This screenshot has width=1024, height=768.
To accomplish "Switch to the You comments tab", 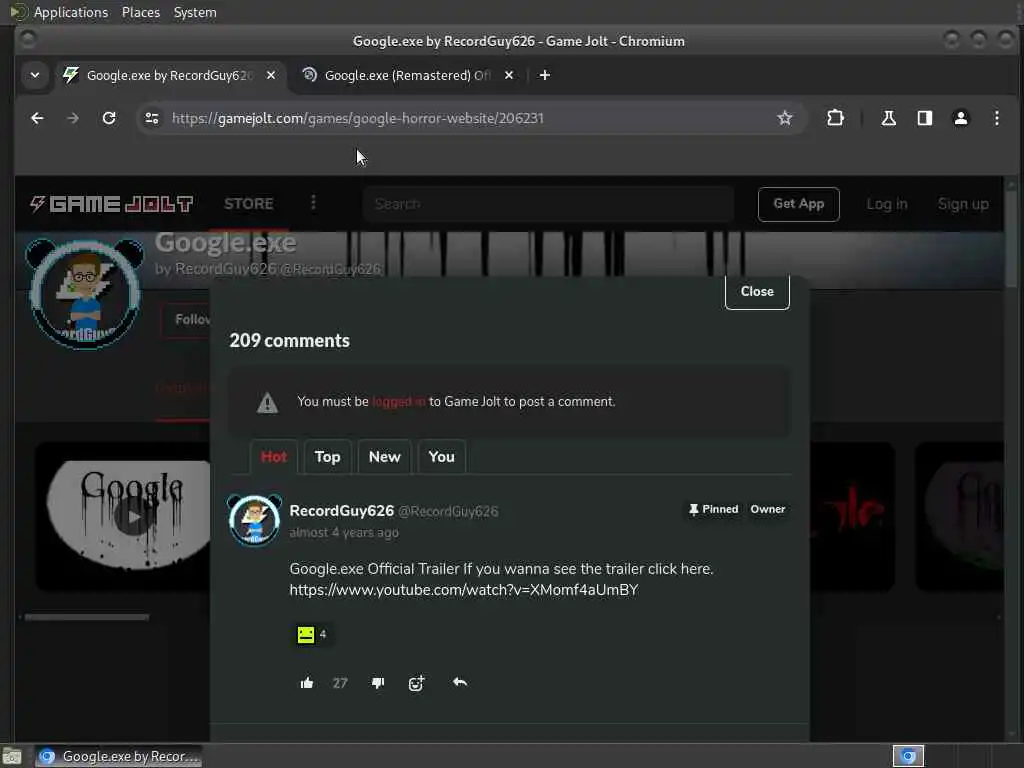I will pos(441,456).
